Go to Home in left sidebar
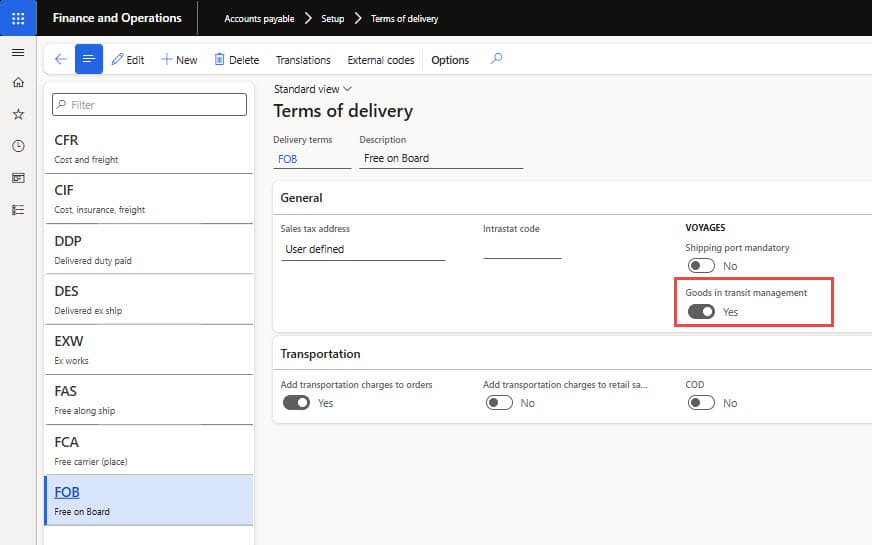Screen dimensions: 872x545 (x=18, y=83)
